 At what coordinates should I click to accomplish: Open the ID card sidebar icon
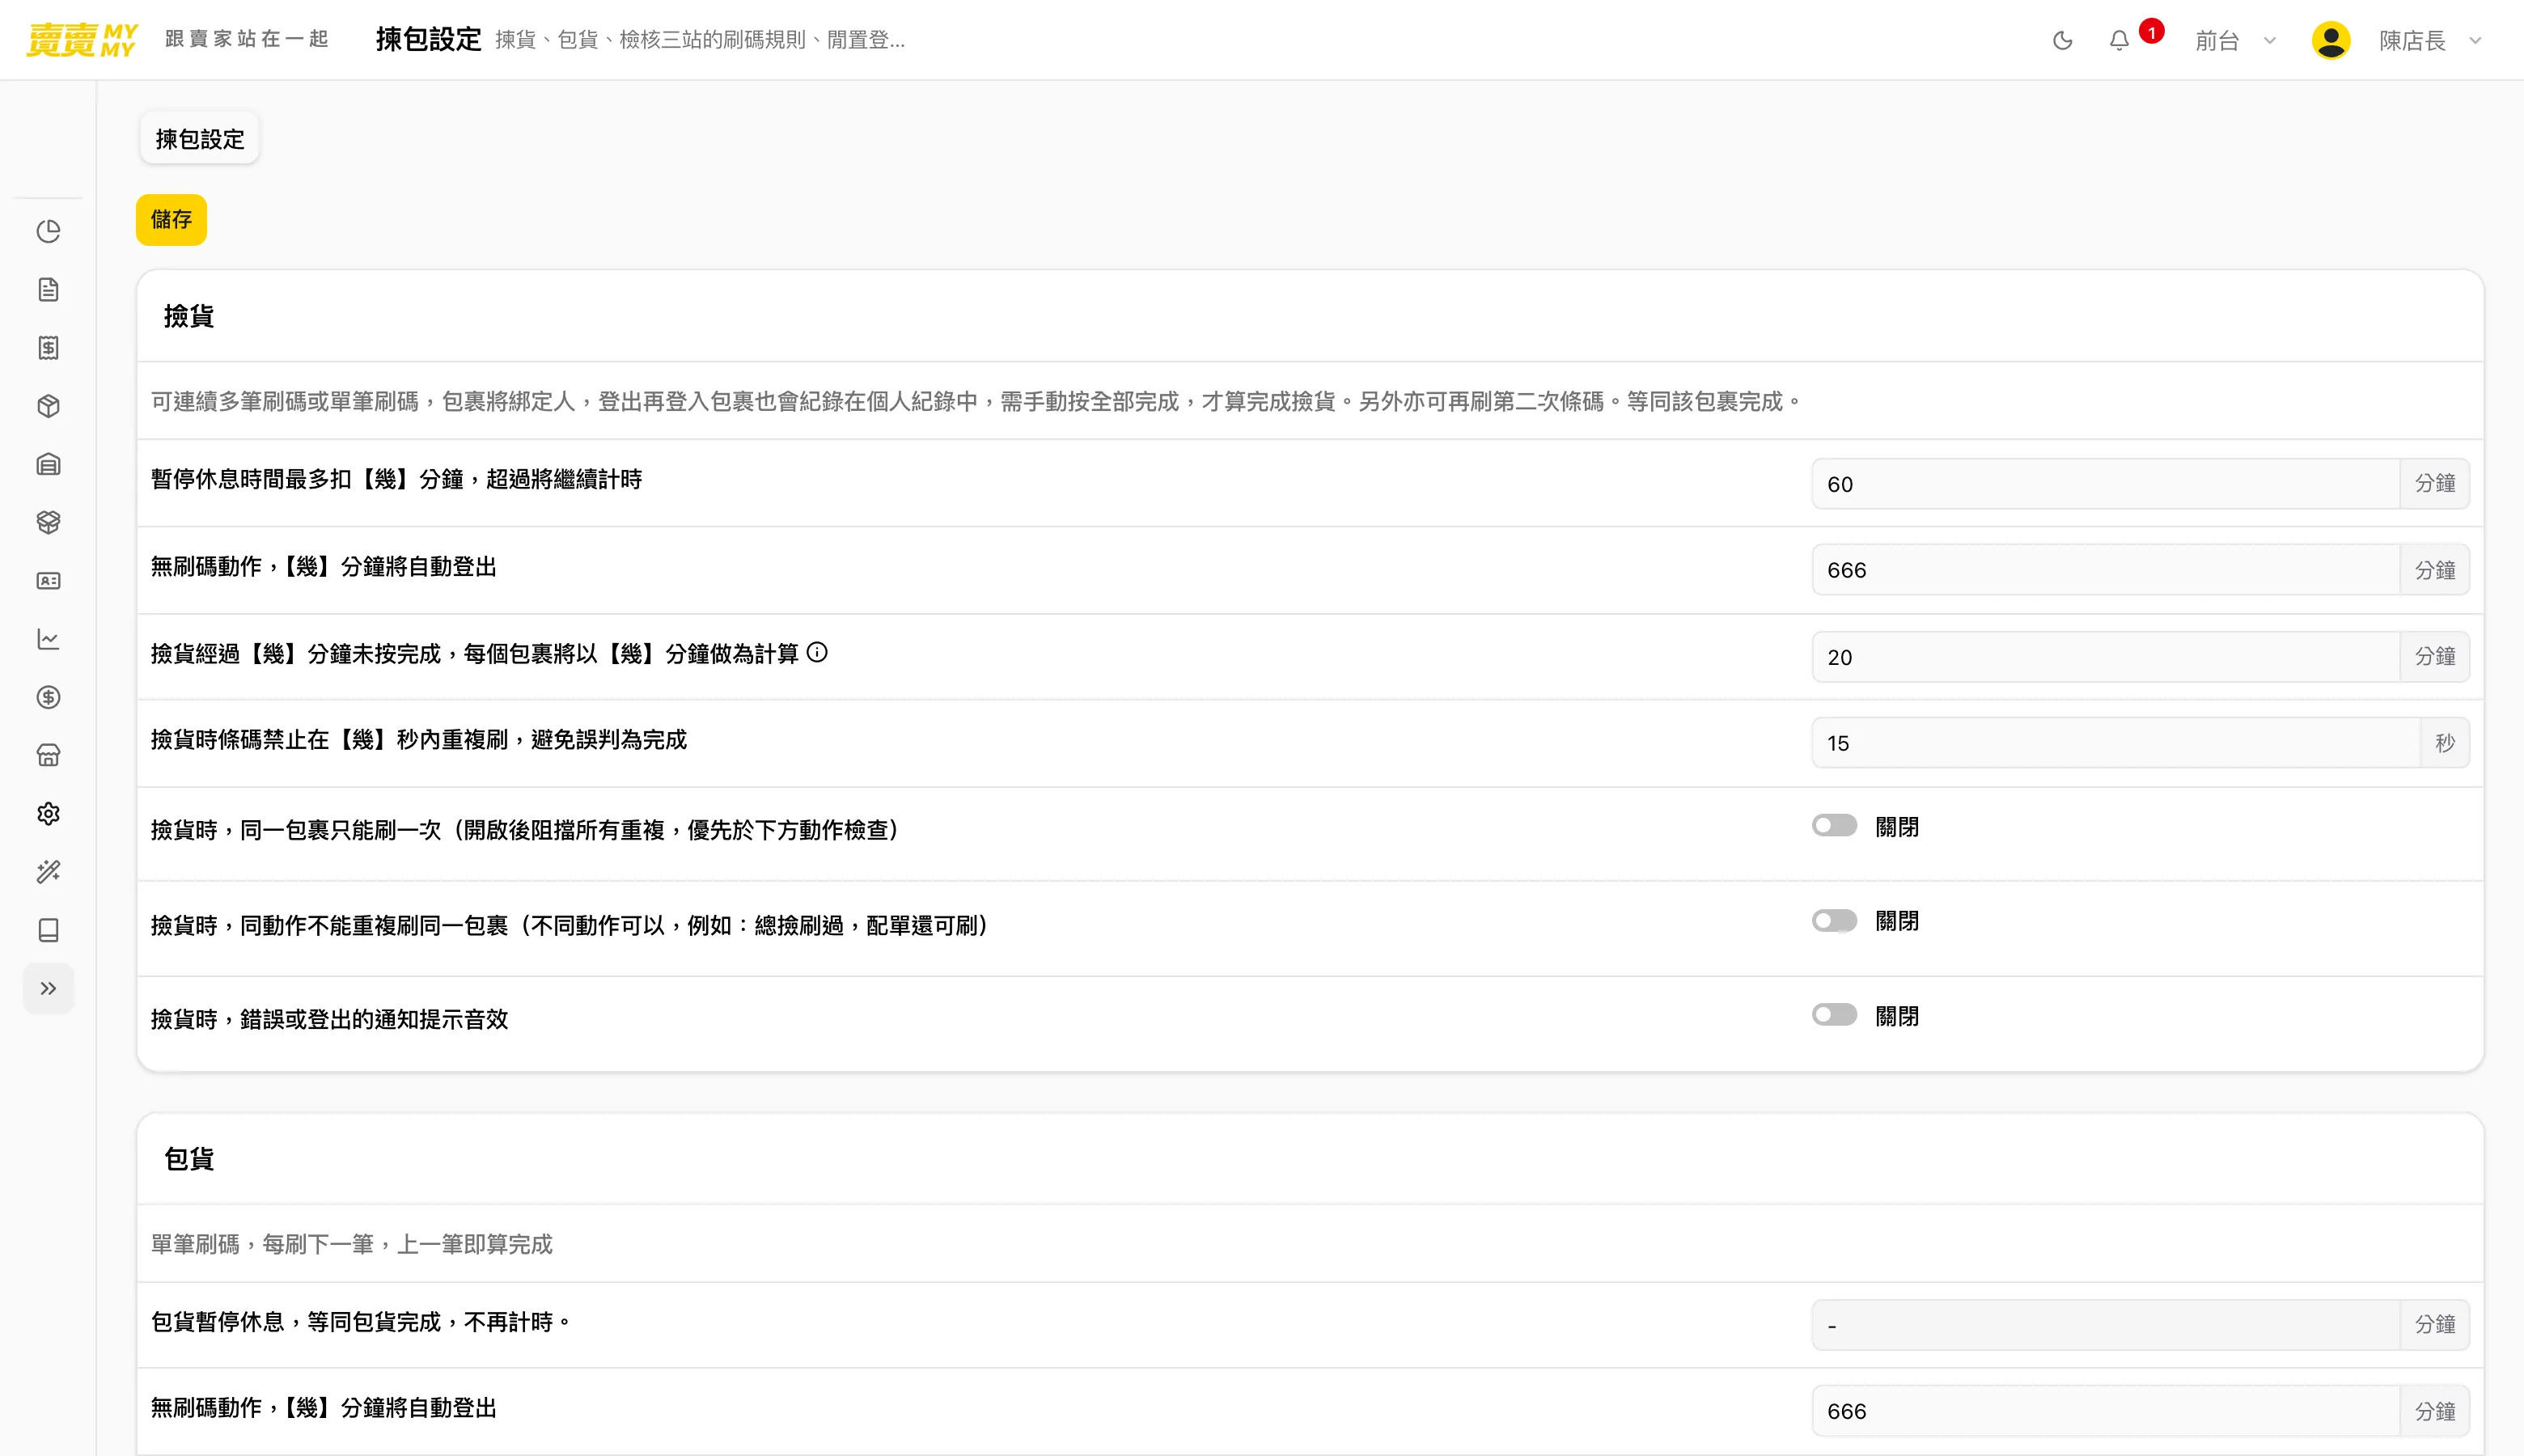tap(48, 581)
